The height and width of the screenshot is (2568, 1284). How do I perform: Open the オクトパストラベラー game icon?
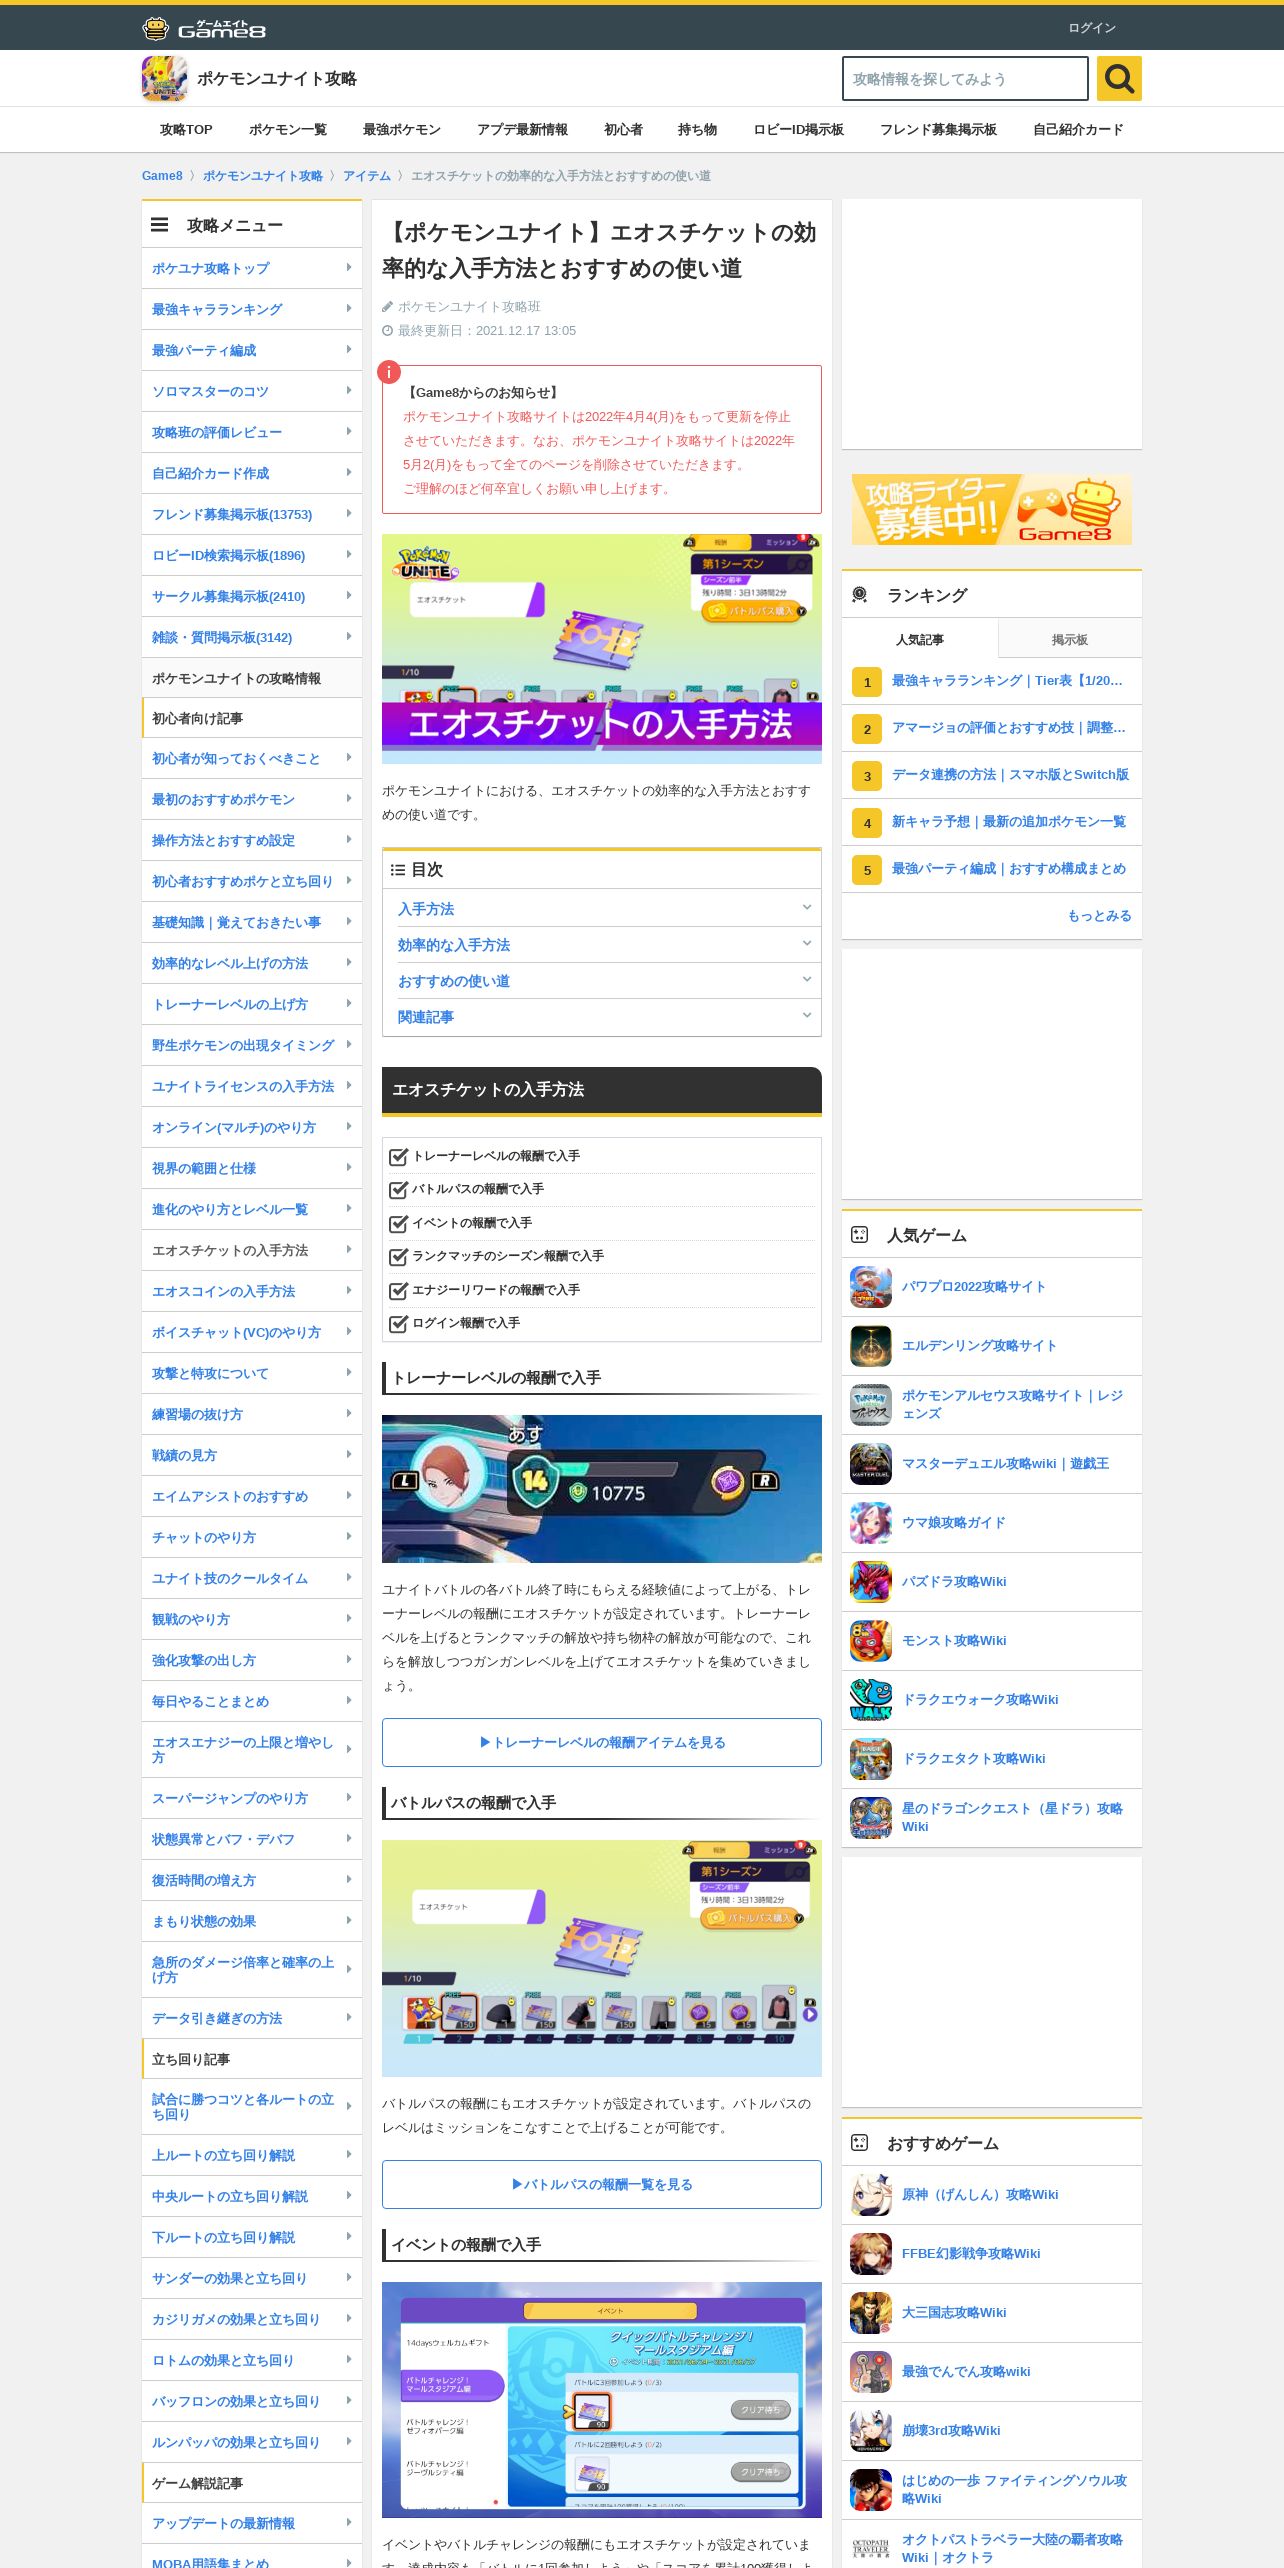[871, 2547]
